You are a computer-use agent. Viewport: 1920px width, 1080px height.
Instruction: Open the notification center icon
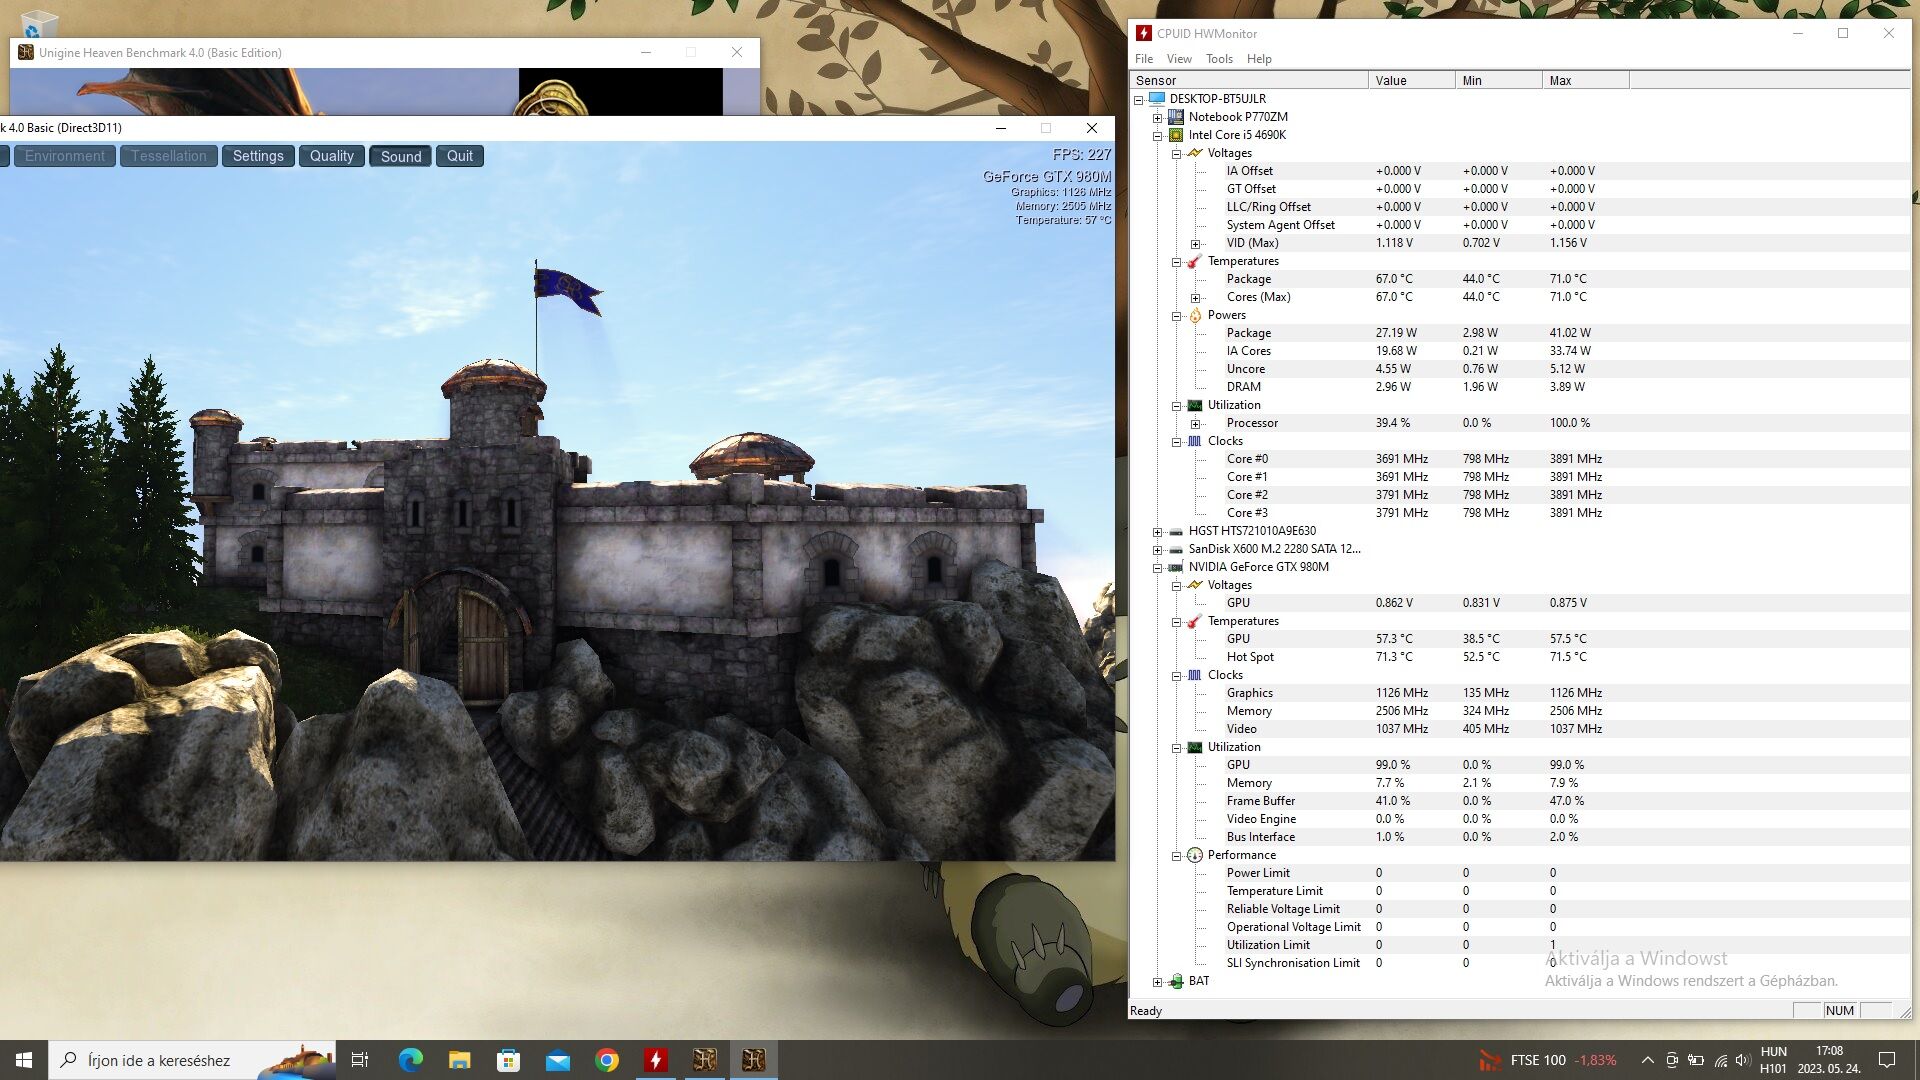click(x=1887, y=1060)
